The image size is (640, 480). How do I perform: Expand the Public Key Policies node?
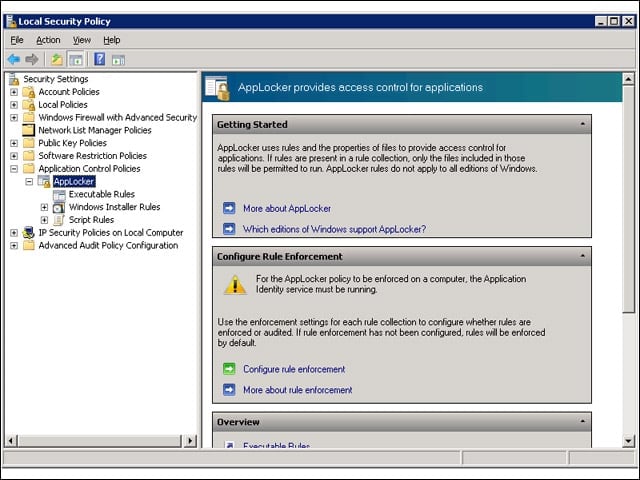(14, 143)
